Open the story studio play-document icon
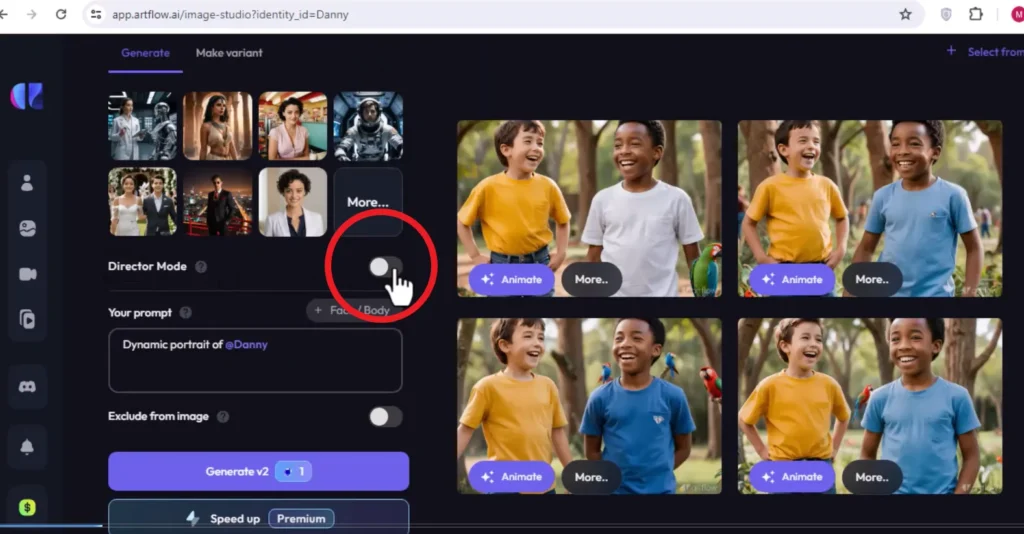This screenshot has width=1024, height=534. click(27, 319)
